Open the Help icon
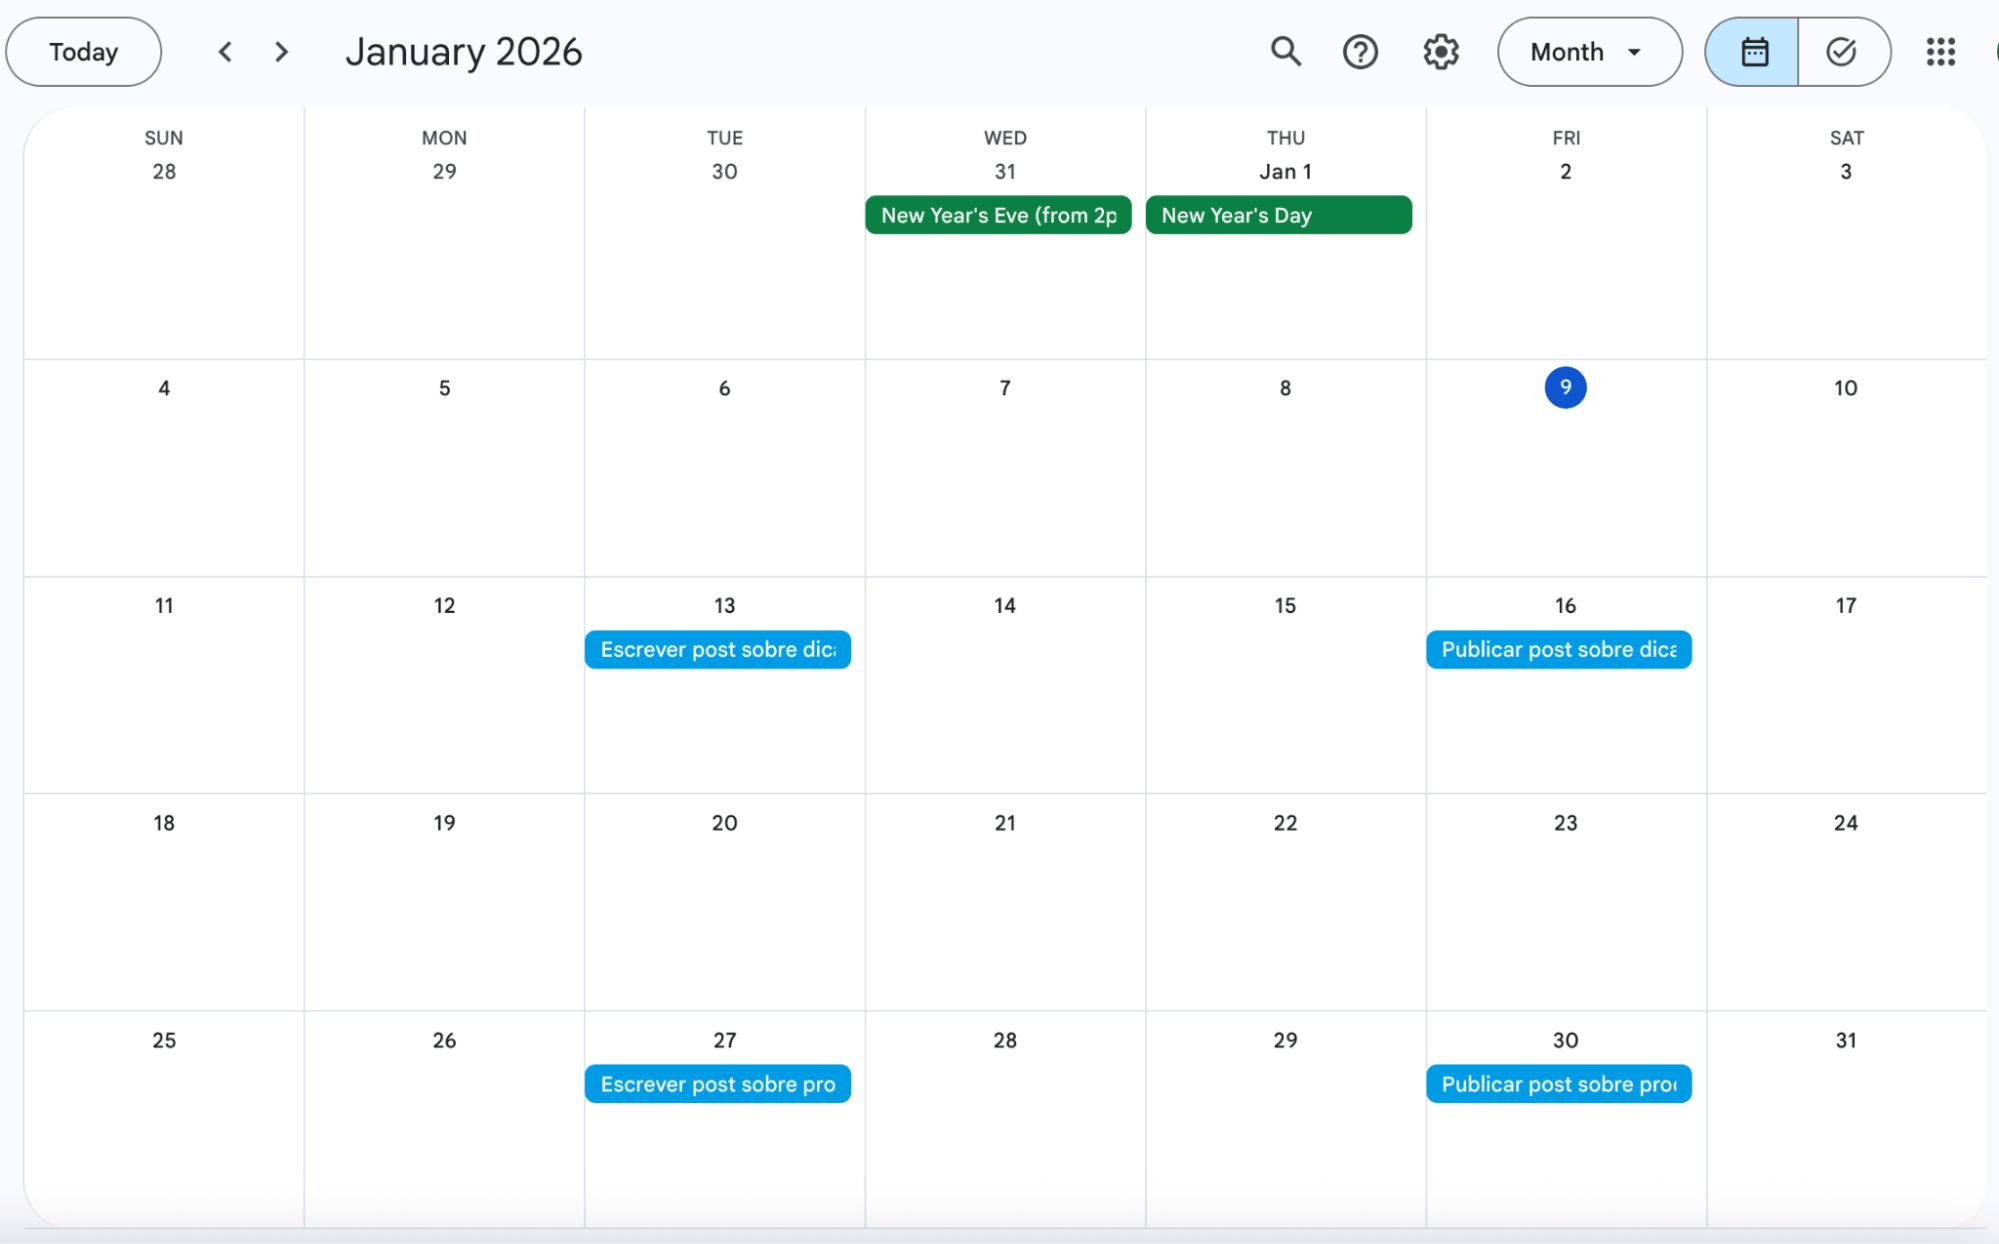This screenshot has height=1244, width=1999. click(1361, 52)
